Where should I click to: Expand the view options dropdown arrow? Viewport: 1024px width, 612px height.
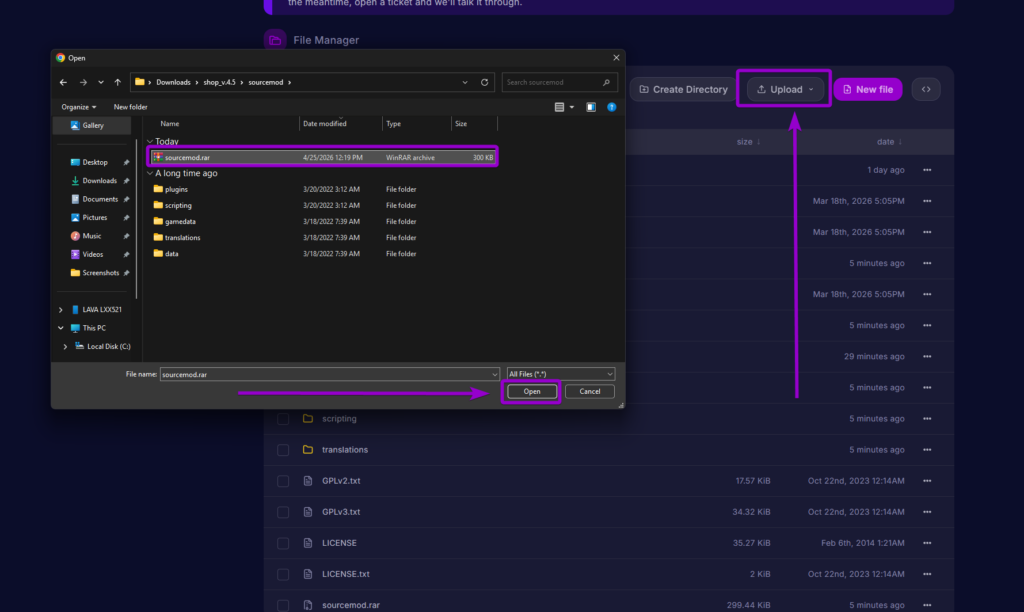[572, 107]
